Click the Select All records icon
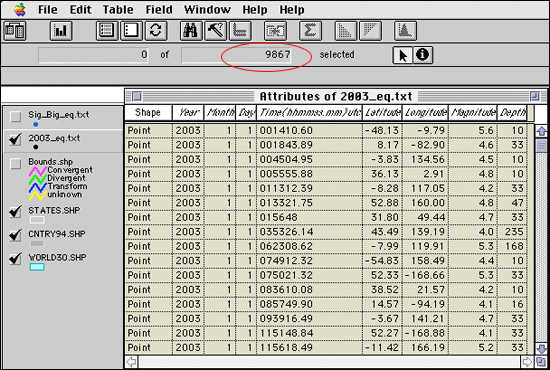550x370 pixels. point(107,31)
